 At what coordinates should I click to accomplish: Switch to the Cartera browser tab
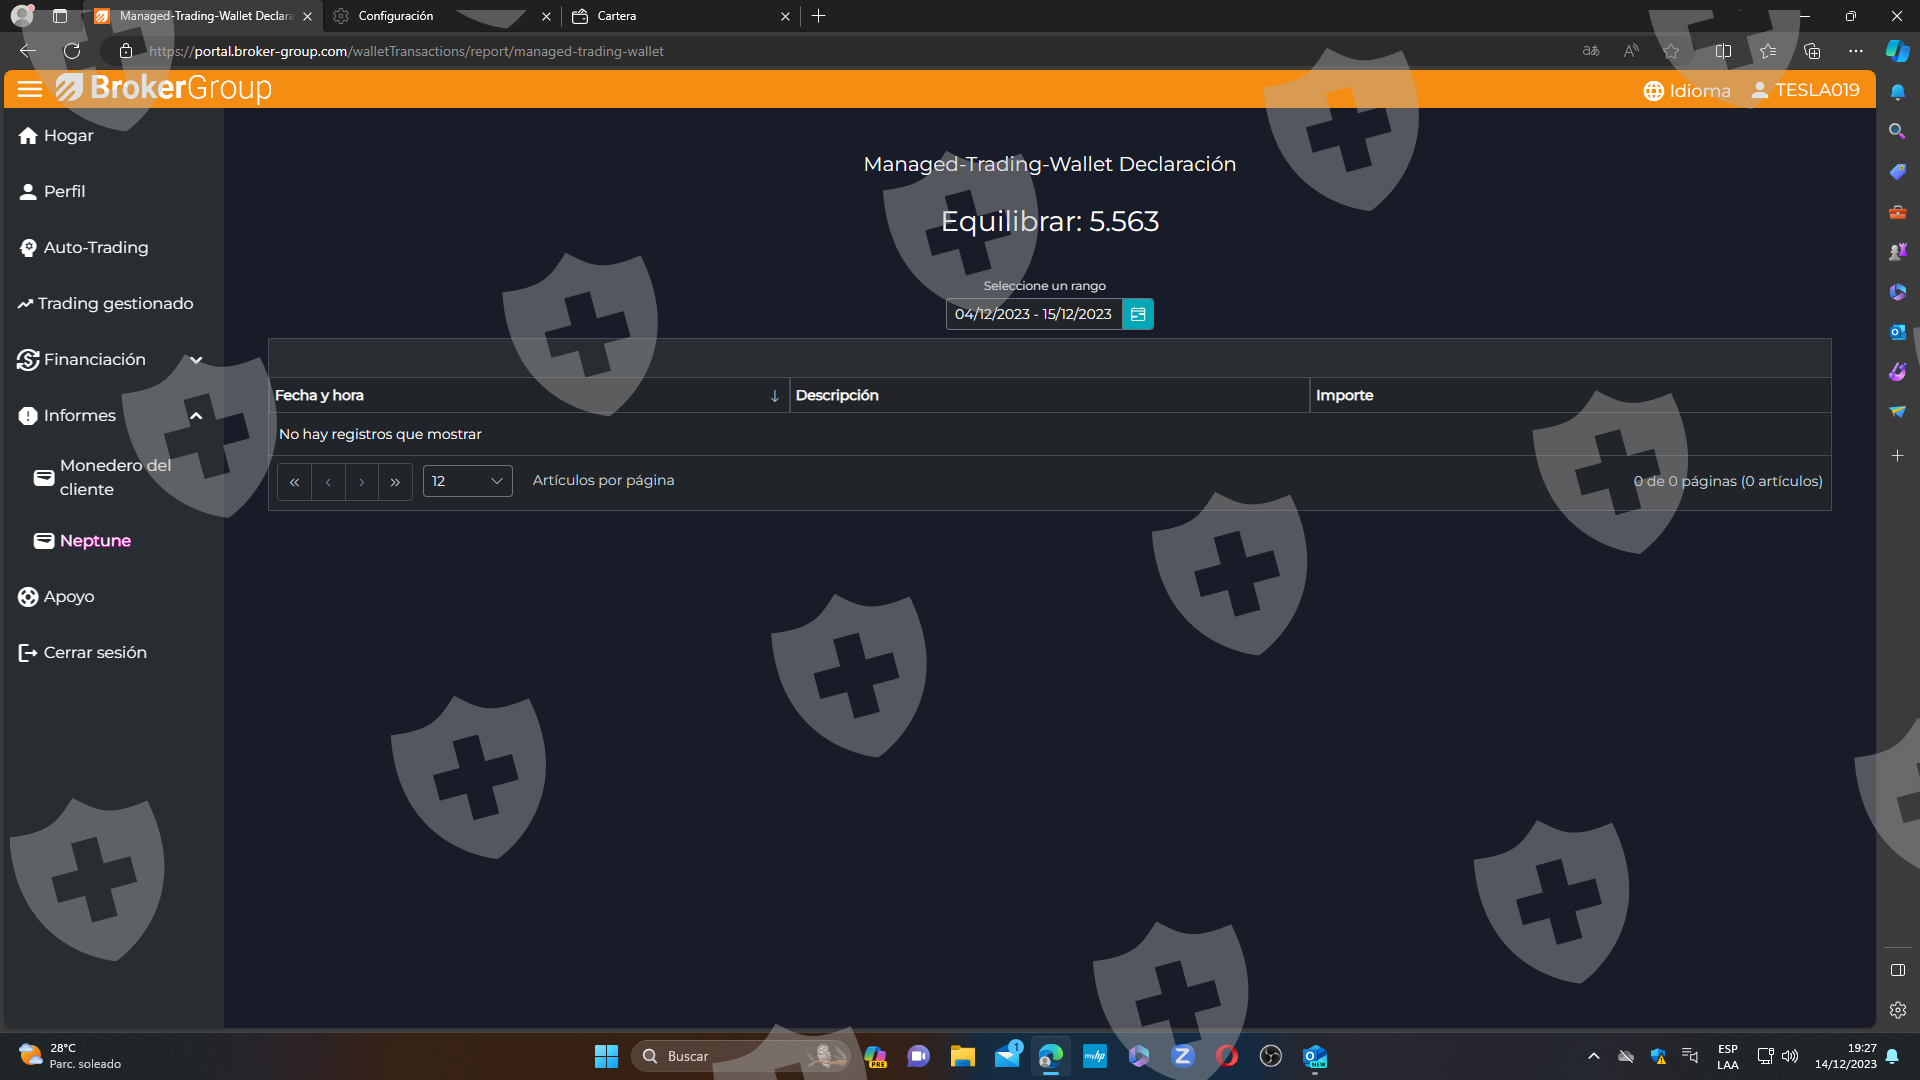(616, 16)
